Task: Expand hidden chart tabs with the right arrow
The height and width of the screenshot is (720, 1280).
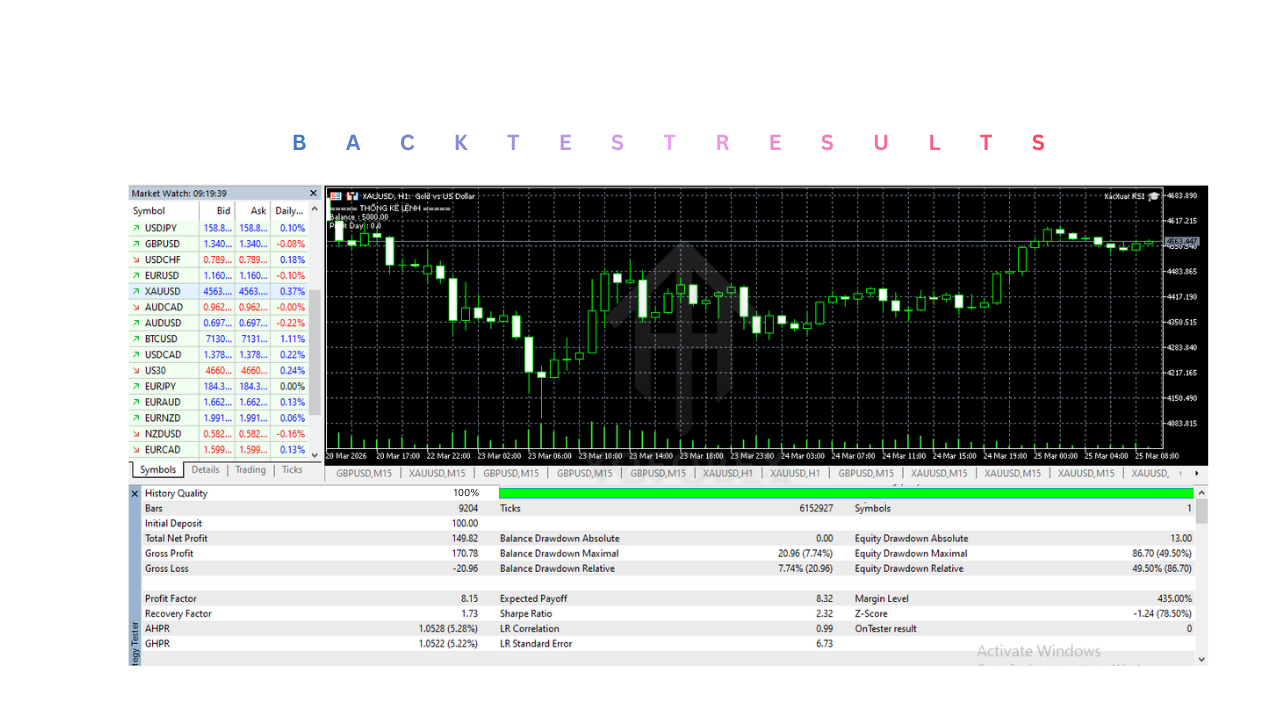Action: tap(1196, 473)
